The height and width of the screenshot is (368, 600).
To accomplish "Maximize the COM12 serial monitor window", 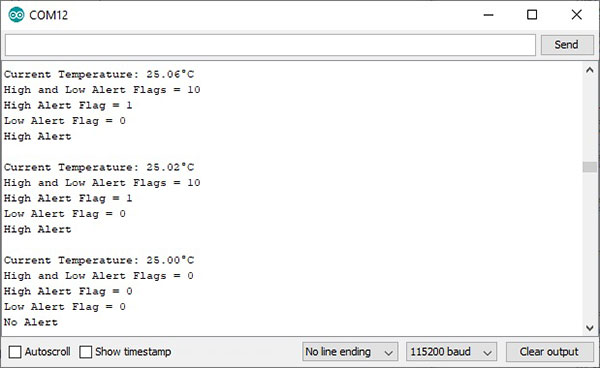I will [x=532, y=15].
